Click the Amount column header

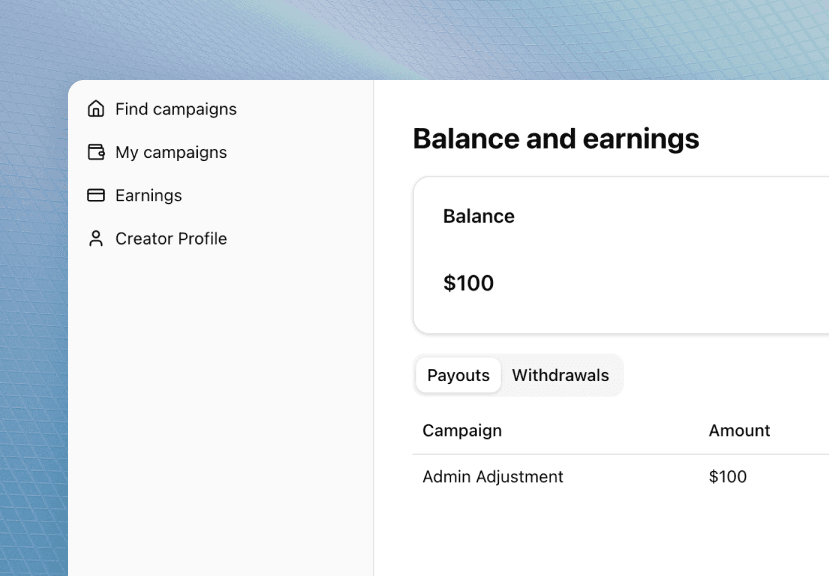click(739, 430)
